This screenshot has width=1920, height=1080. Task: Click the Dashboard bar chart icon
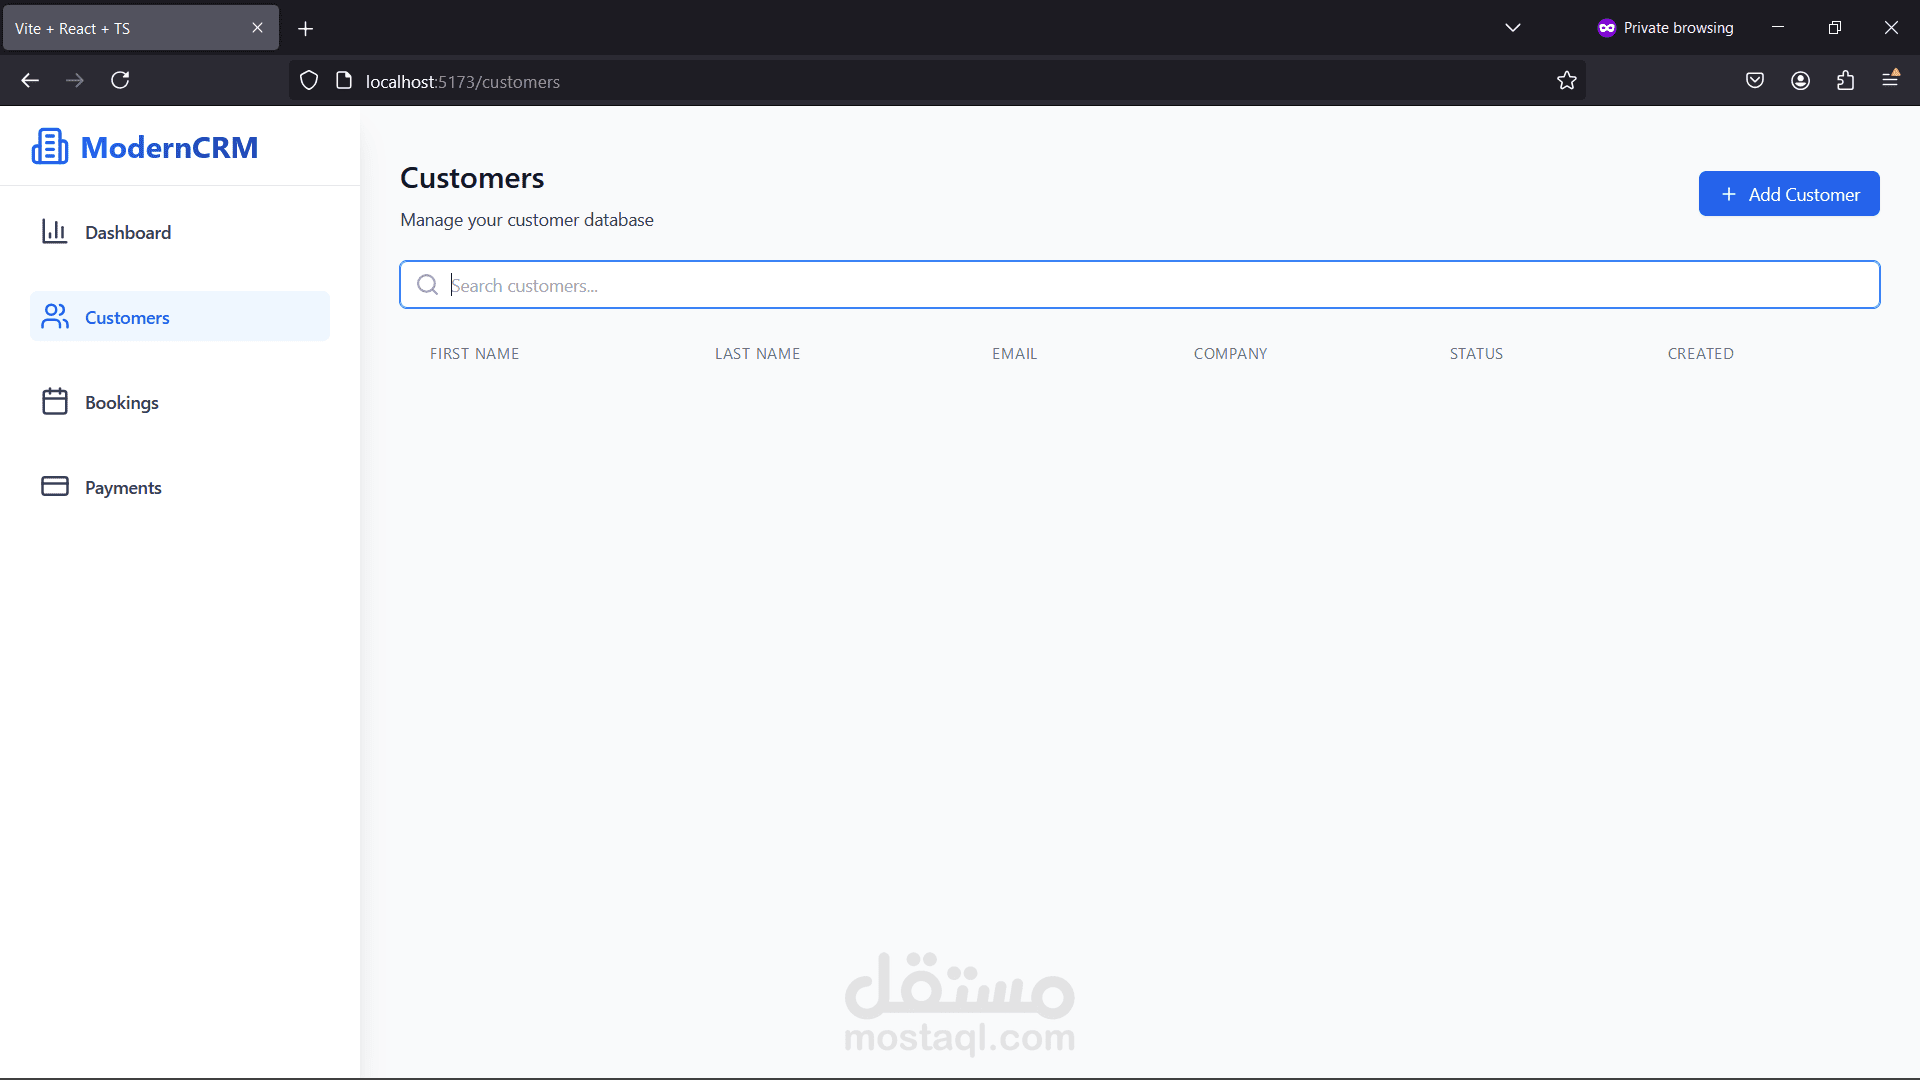[x=55, y=232]
